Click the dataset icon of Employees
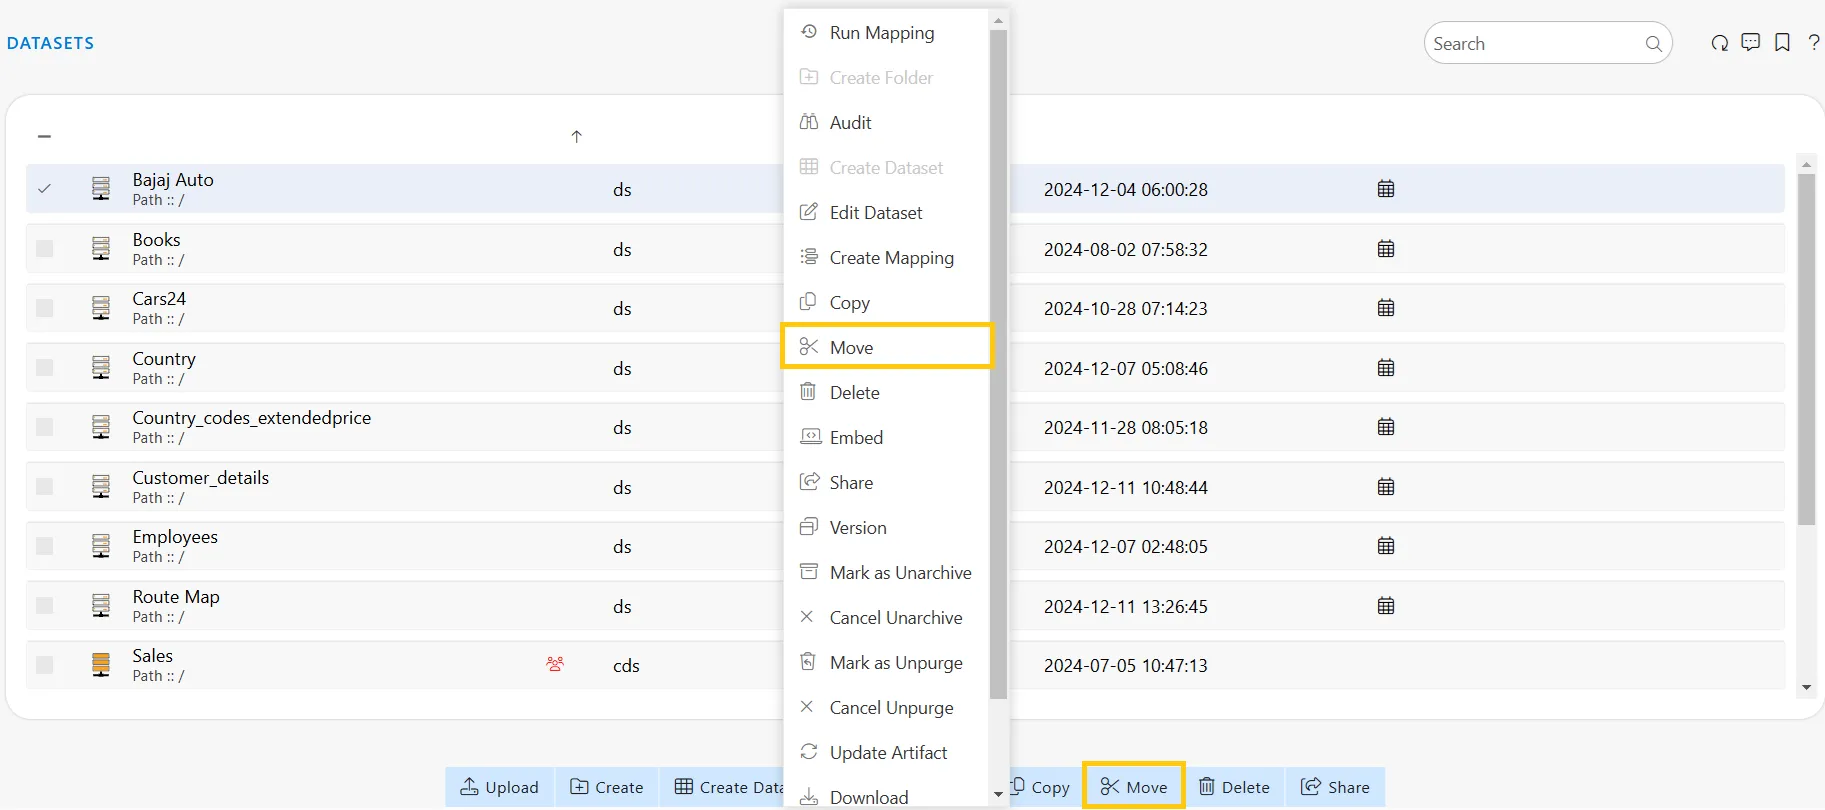 pos(101,545)
